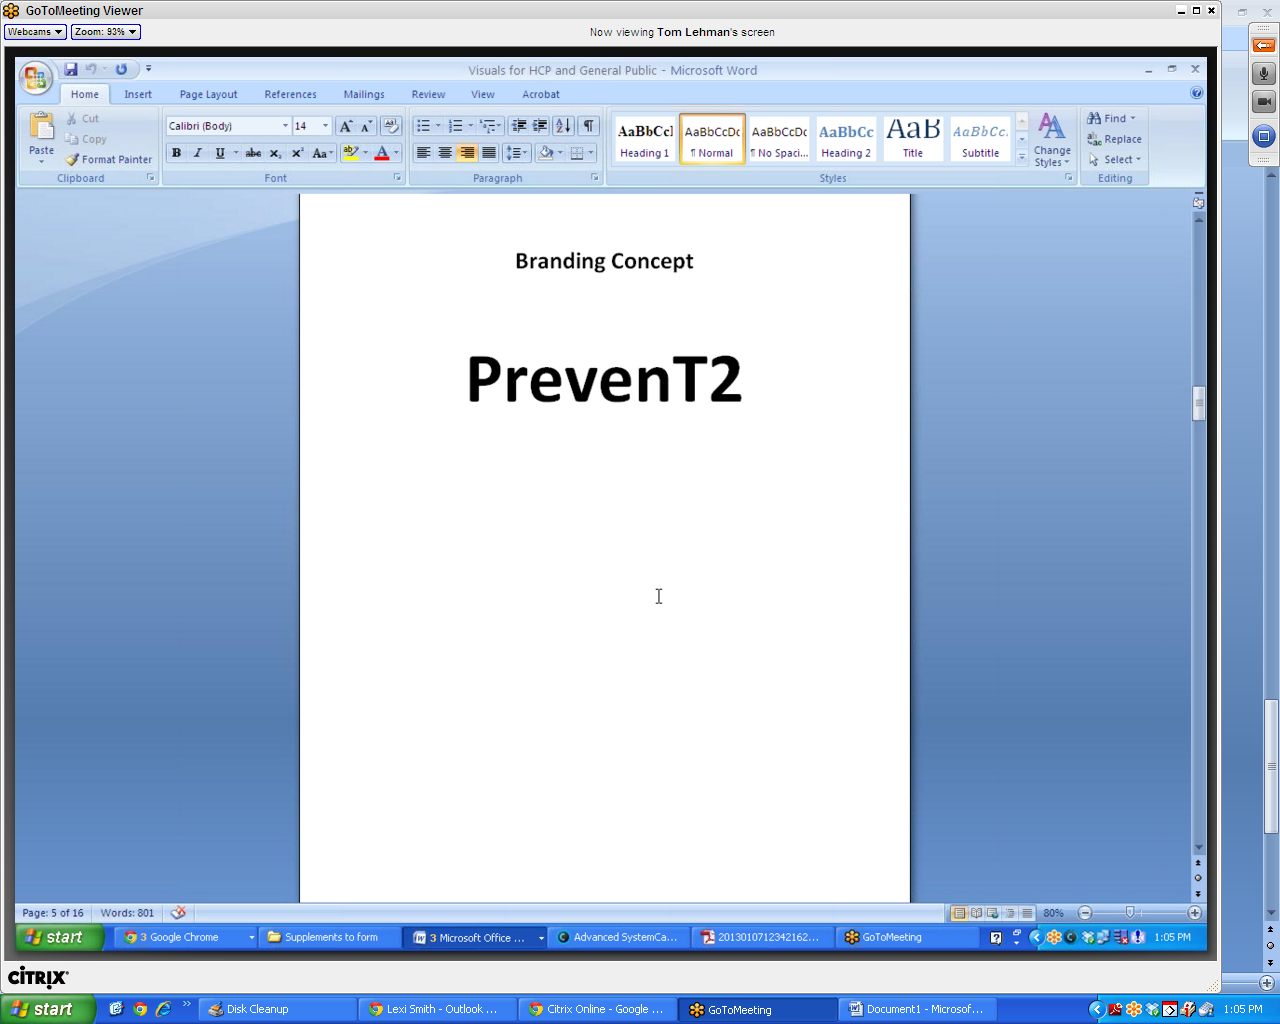Expand numbering list dropdown
This screenshot has height=1024, width=1280.
point(470,126)
